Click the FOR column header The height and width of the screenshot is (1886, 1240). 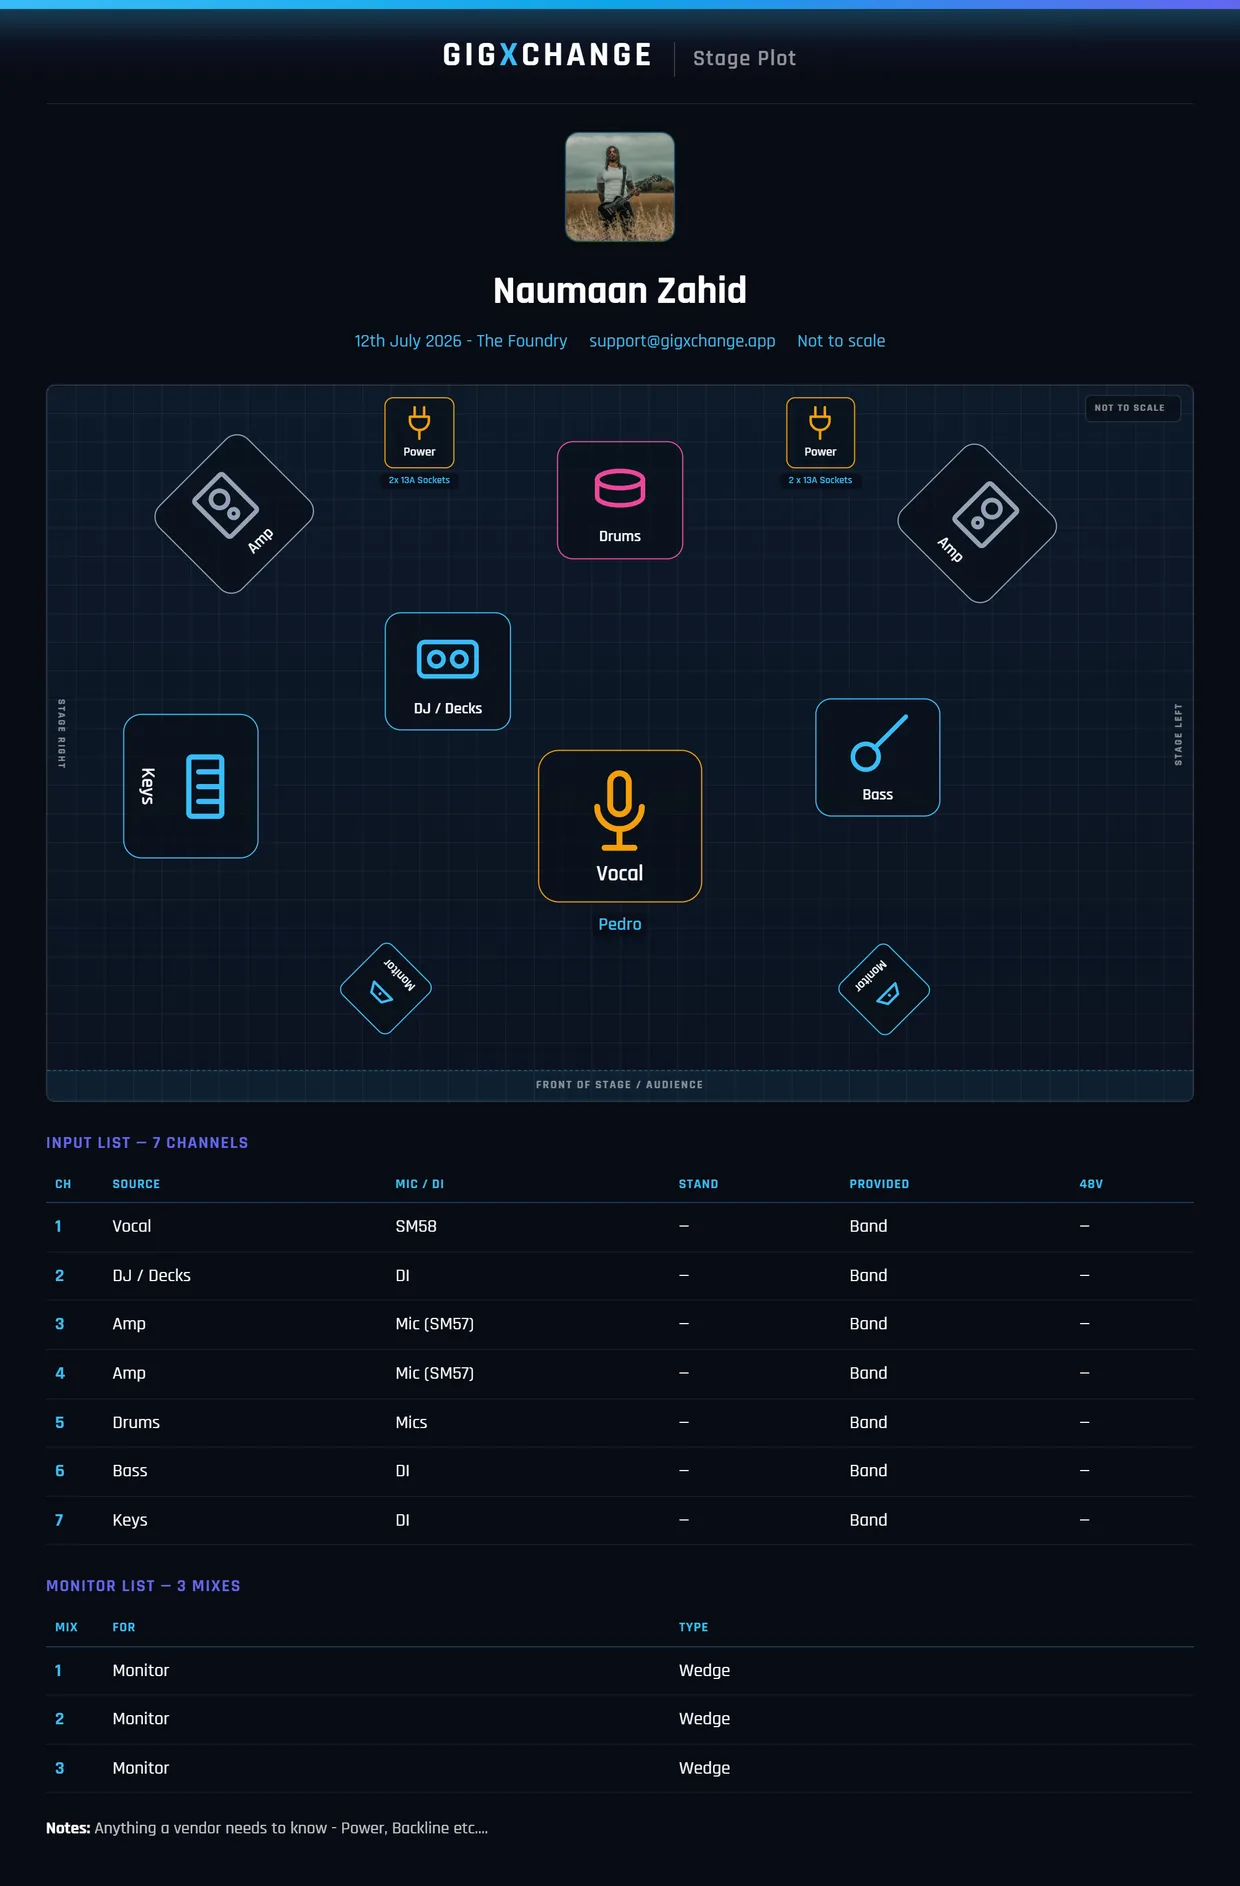[x=124, y=1627]
